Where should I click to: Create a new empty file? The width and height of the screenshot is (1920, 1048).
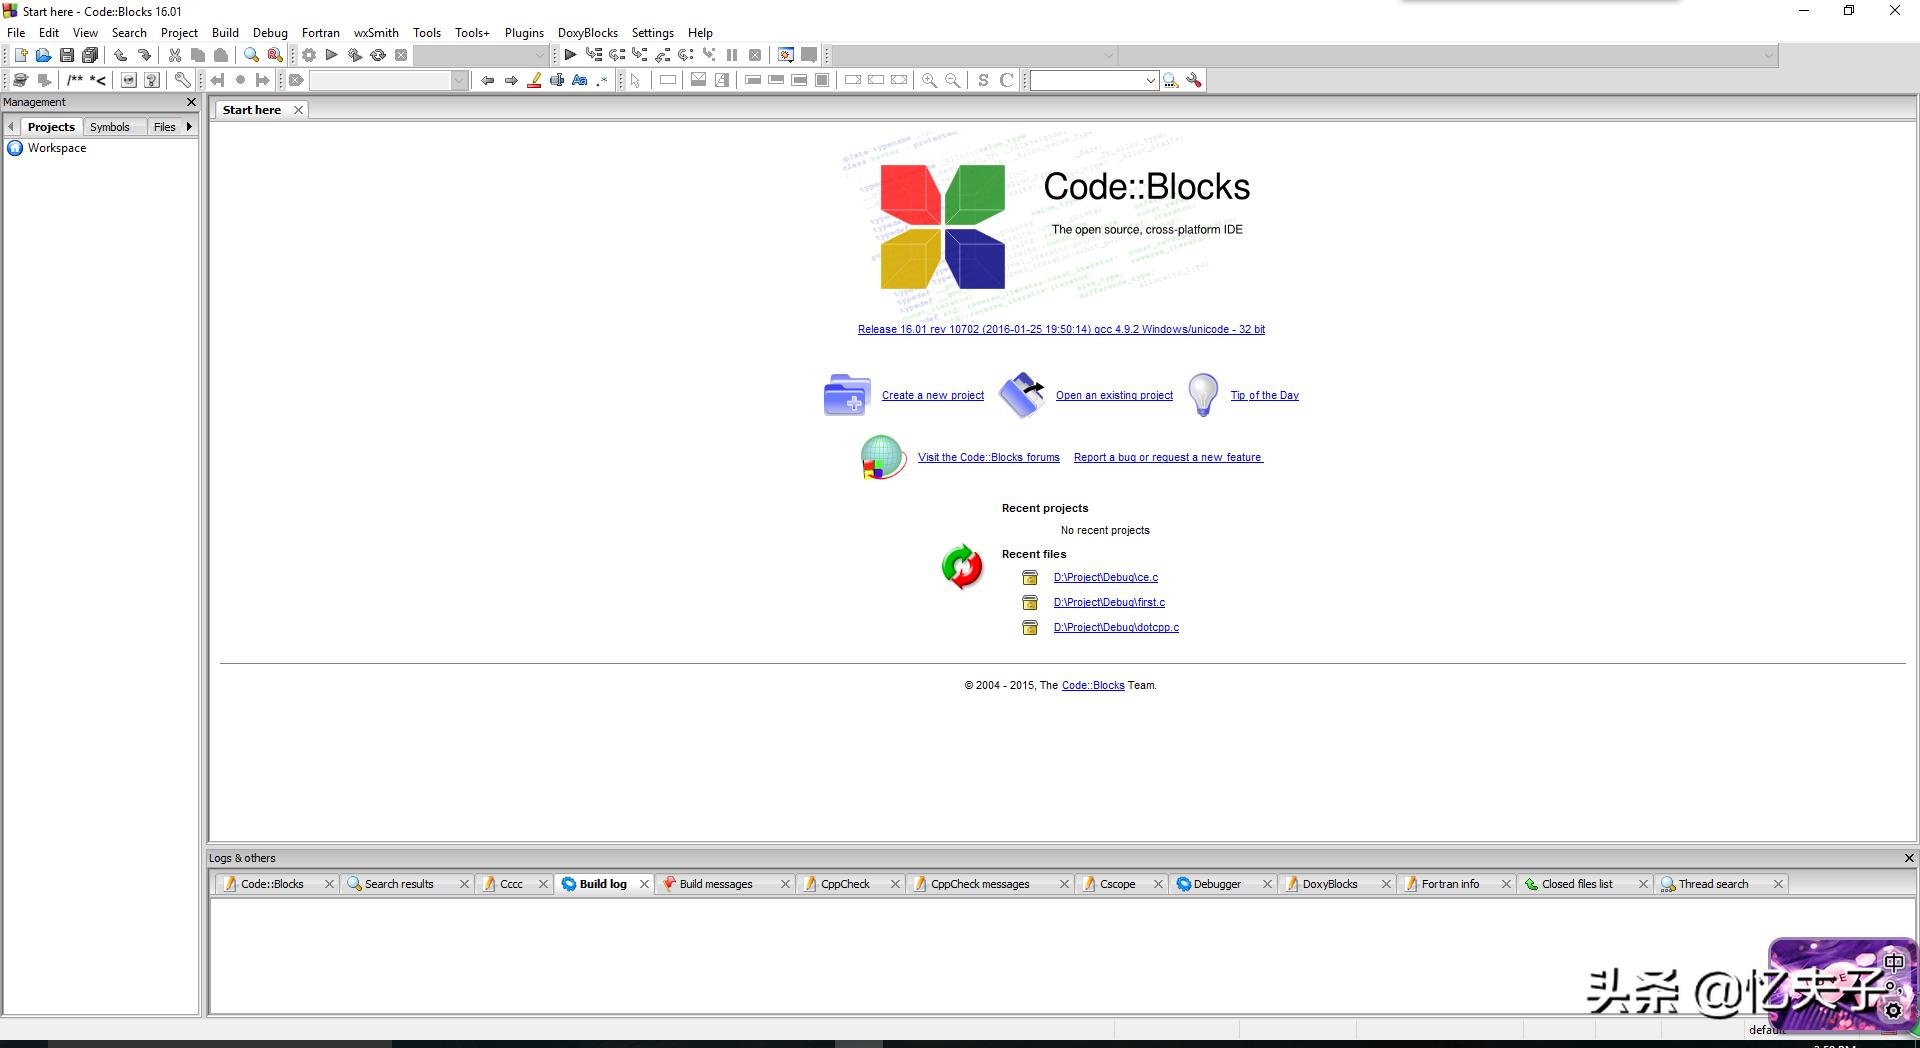tap(21, 55)
